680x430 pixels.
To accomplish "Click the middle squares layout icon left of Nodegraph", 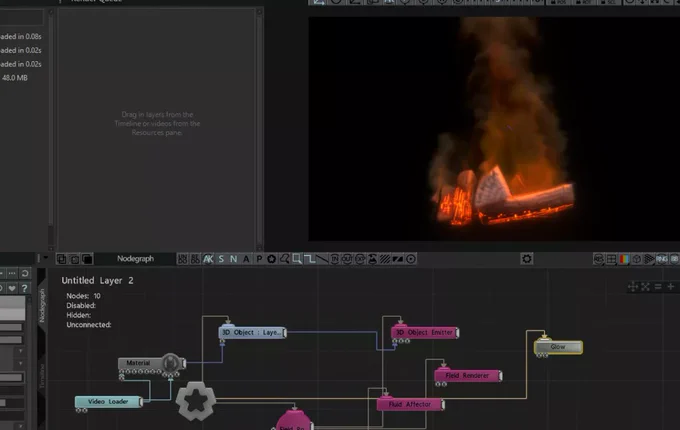I will (75, 259).
